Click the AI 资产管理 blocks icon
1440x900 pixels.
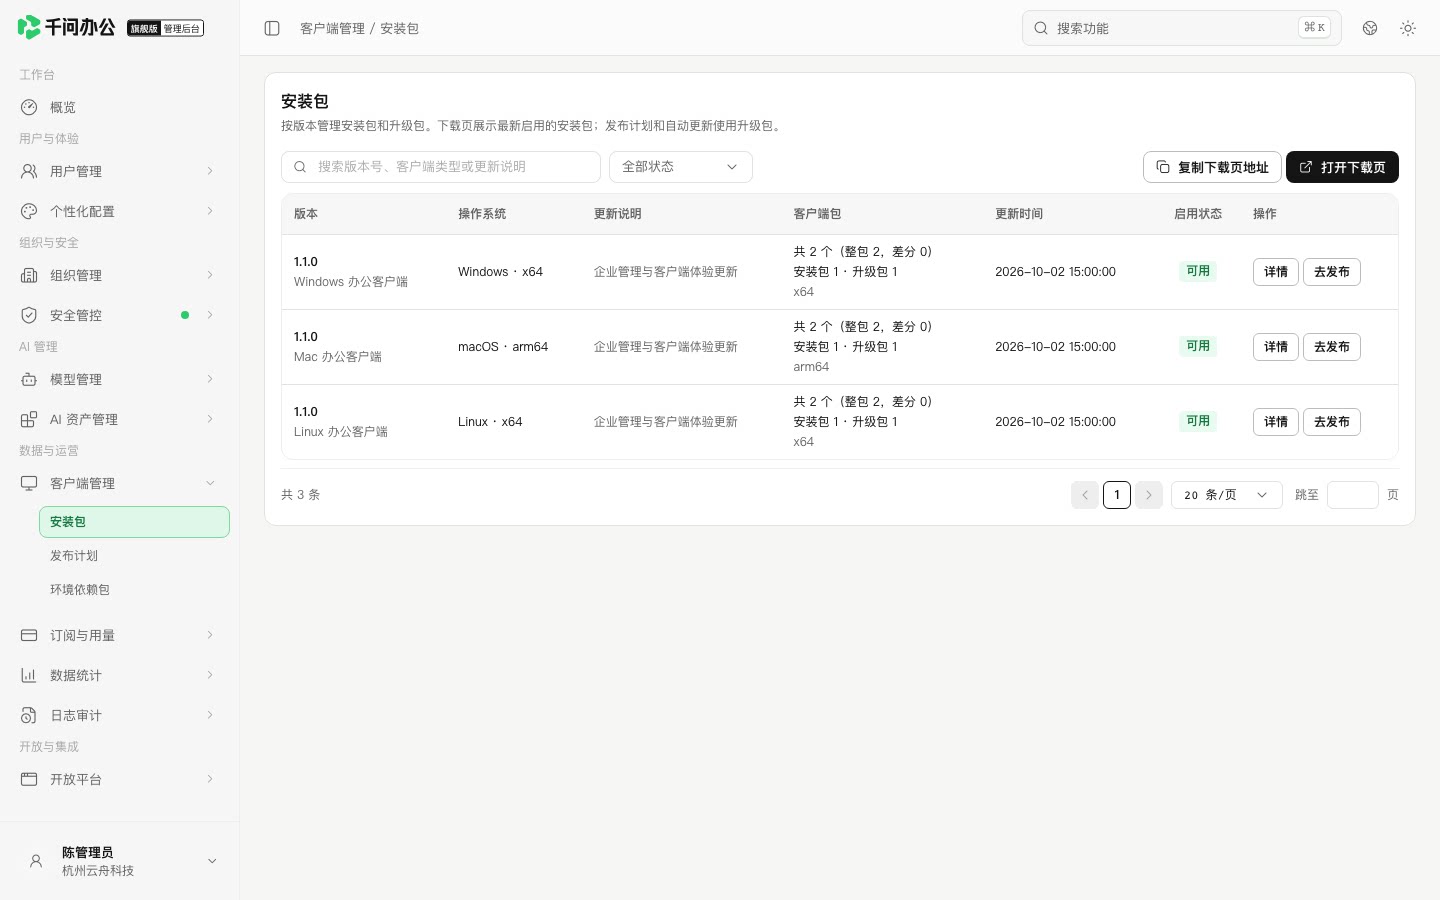point(29,419)
